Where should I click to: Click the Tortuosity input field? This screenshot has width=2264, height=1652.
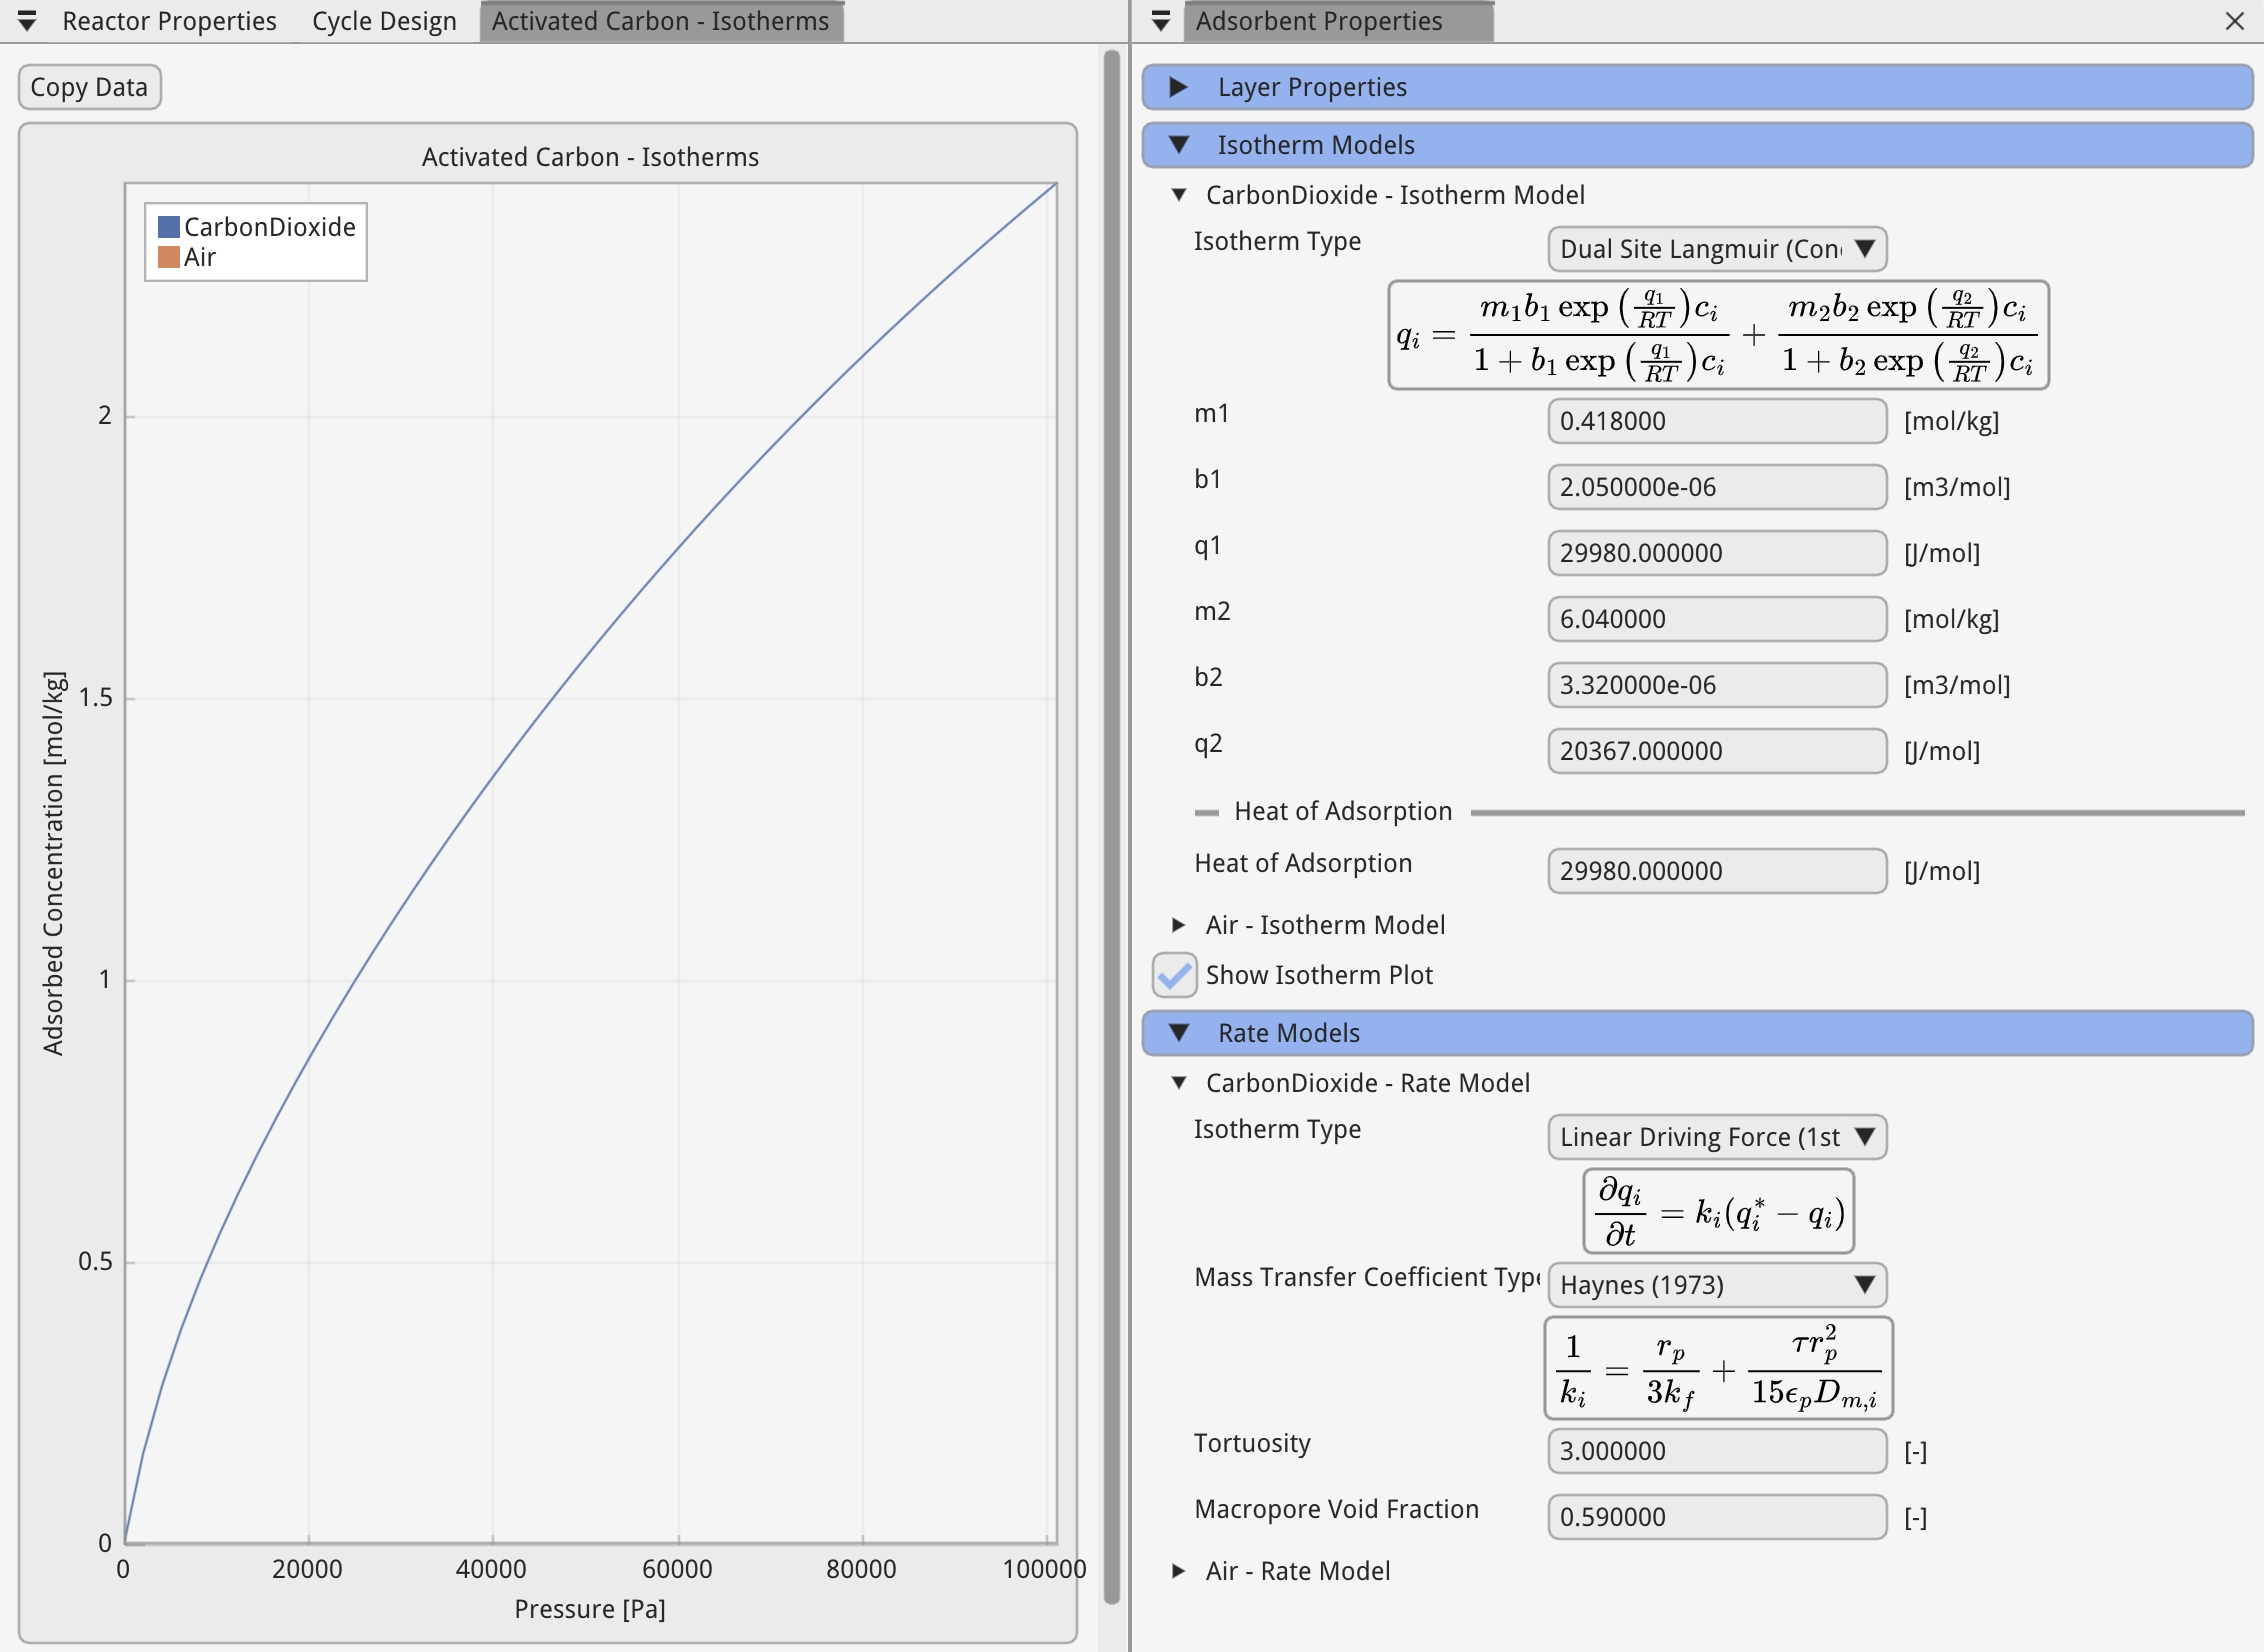tap(1716, 1451)
